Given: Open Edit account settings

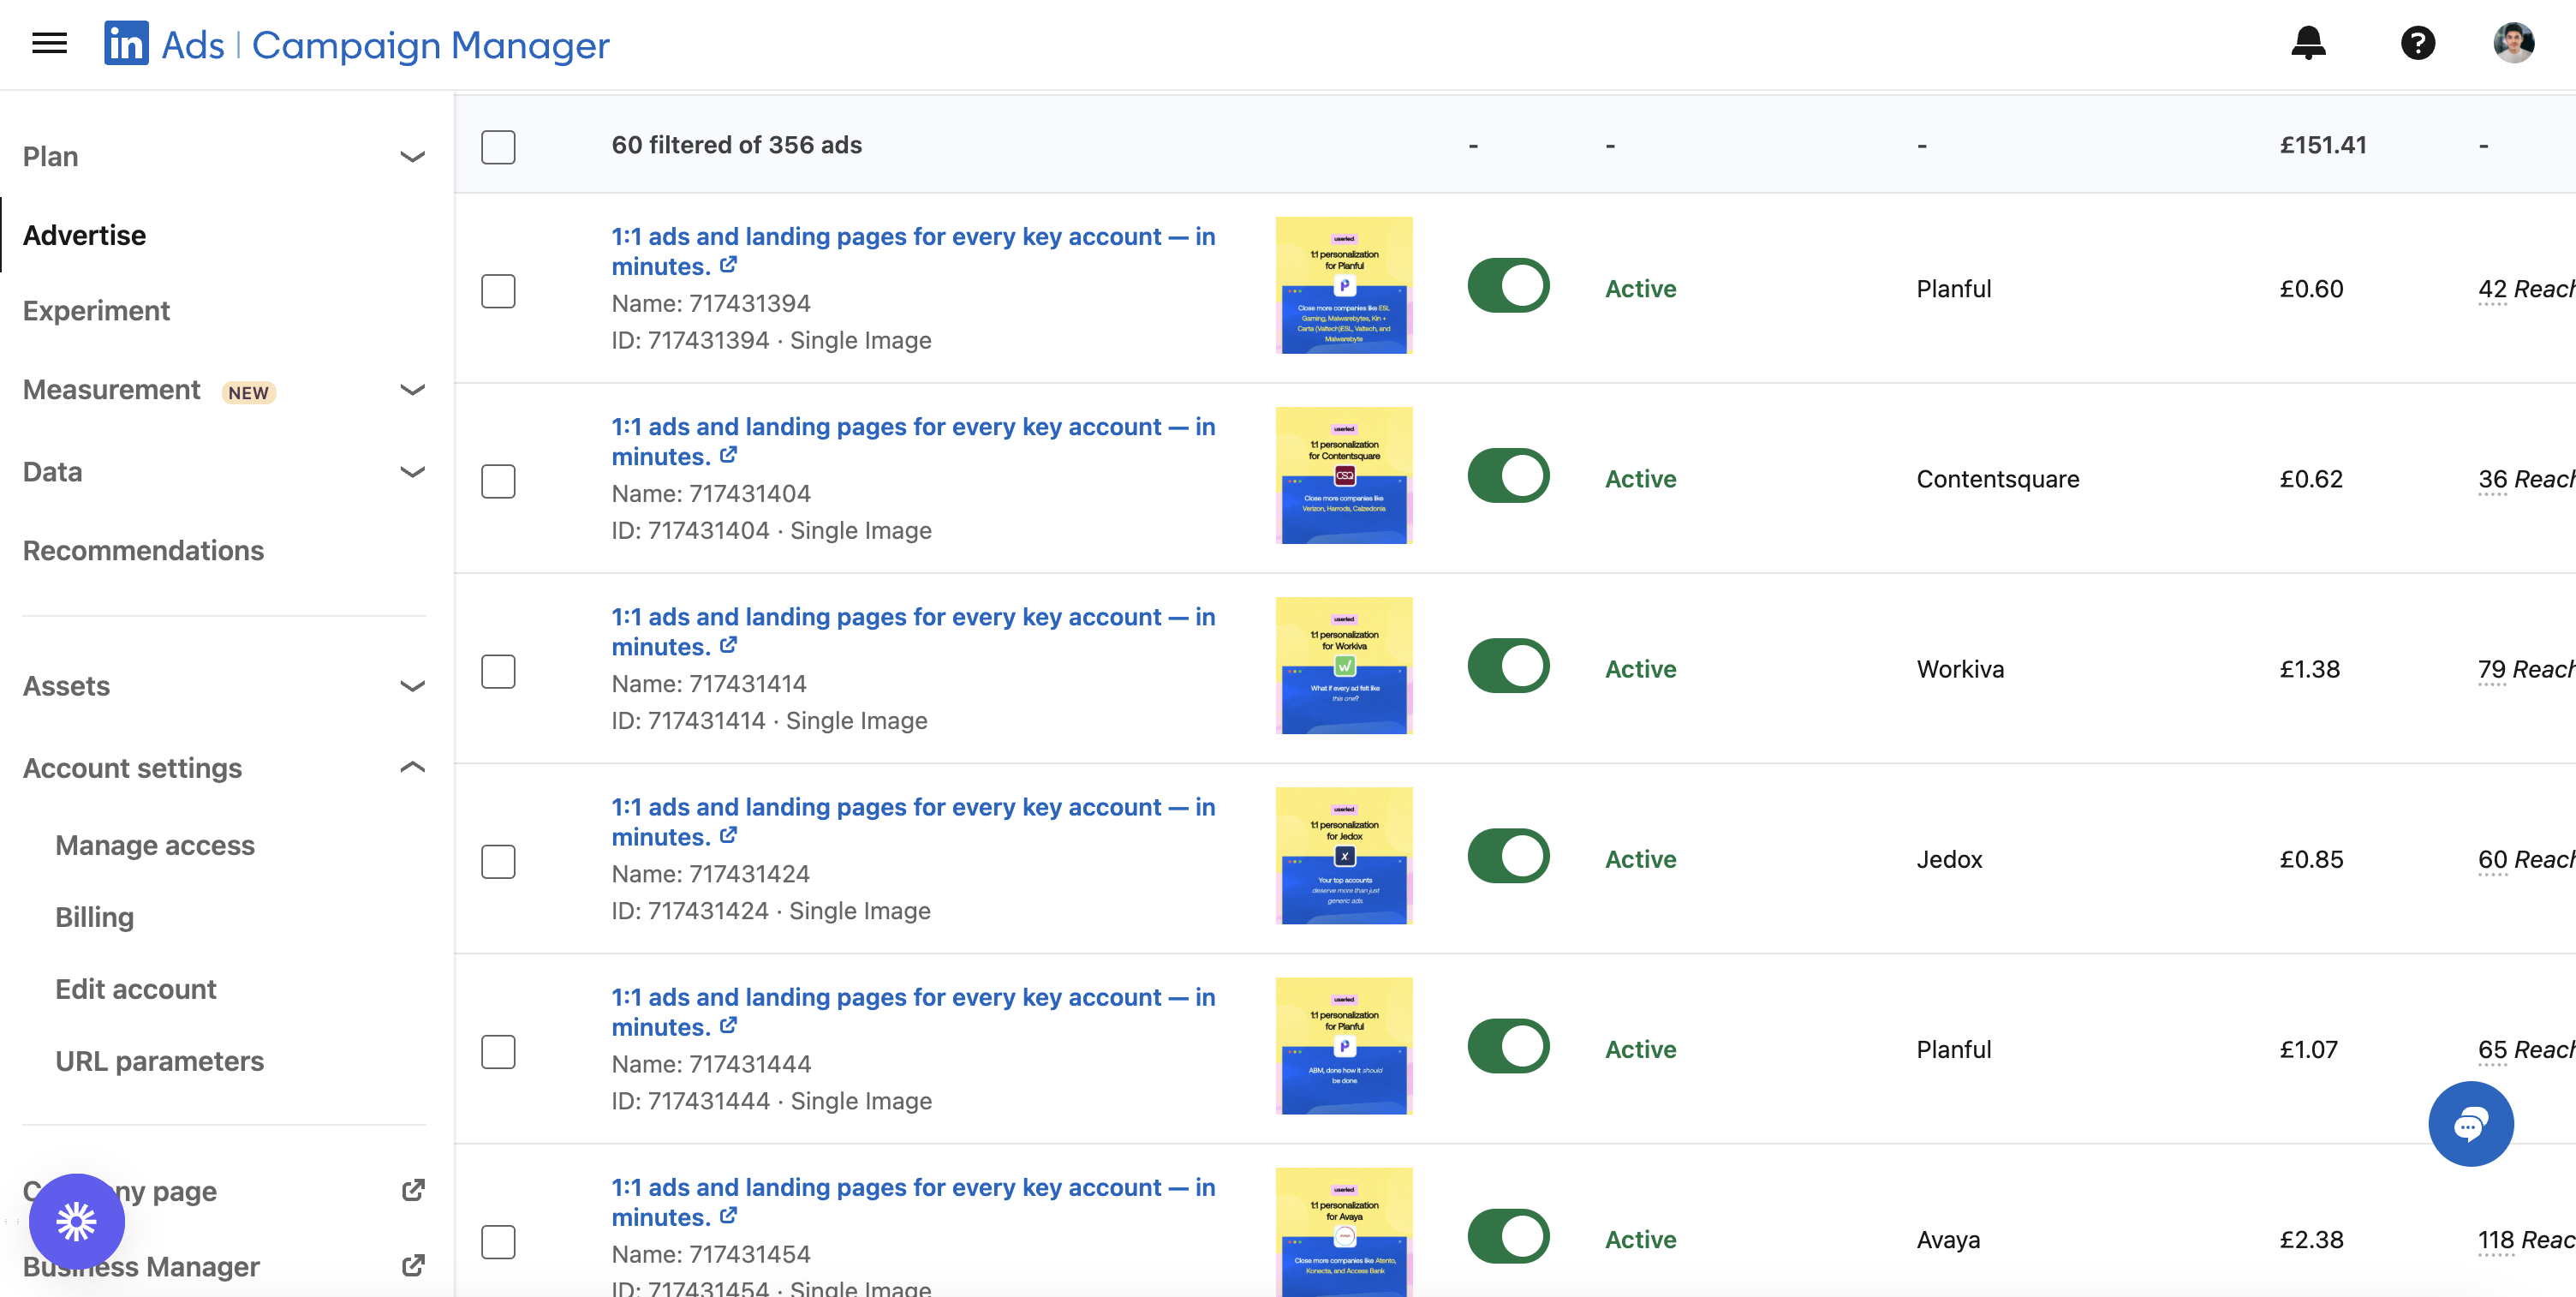Looking at the screenshot, I should click(x=135, y=989).
